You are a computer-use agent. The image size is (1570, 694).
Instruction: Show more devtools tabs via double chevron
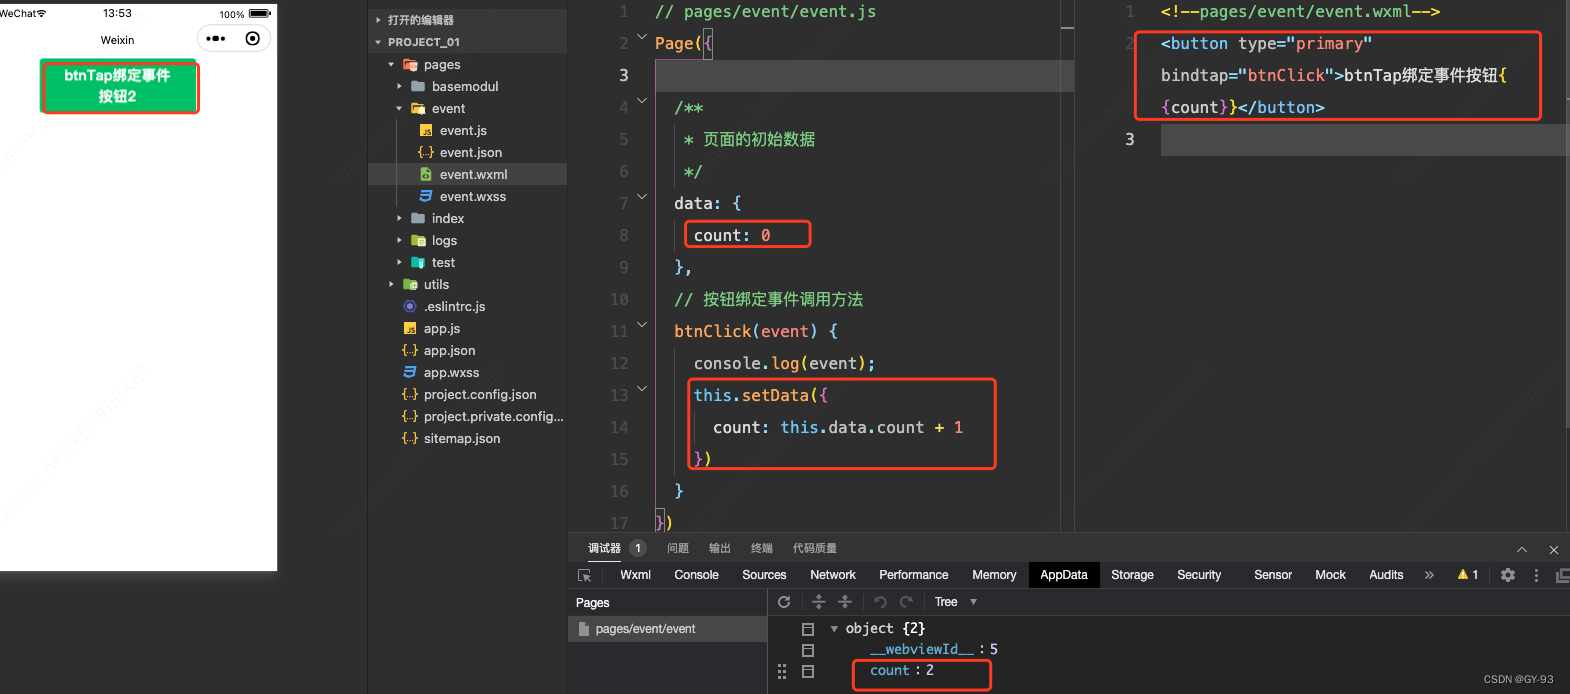pos(1429,575)
